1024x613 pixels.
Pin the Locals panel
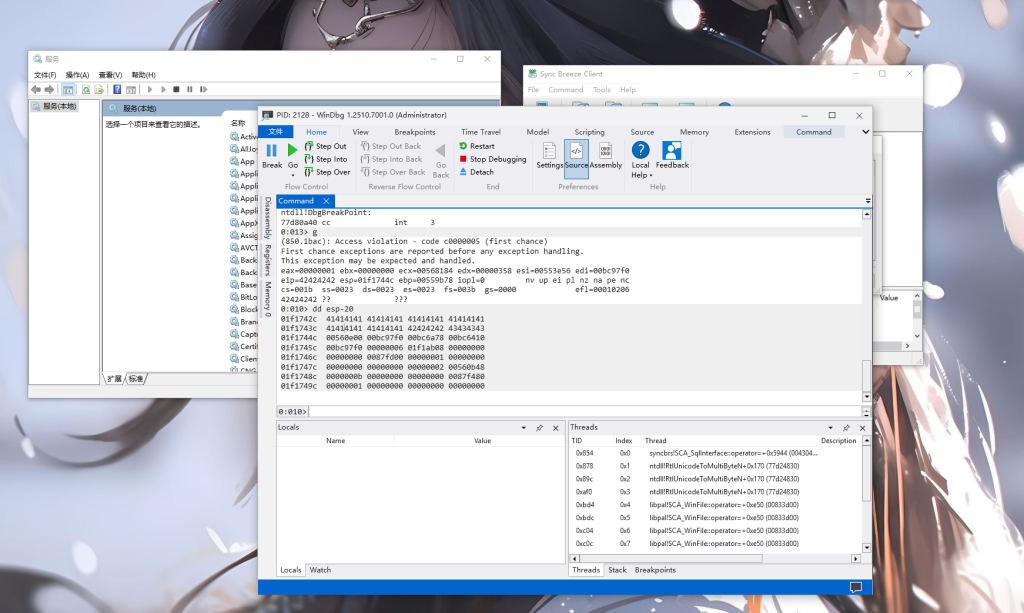(x=539, y=428)
